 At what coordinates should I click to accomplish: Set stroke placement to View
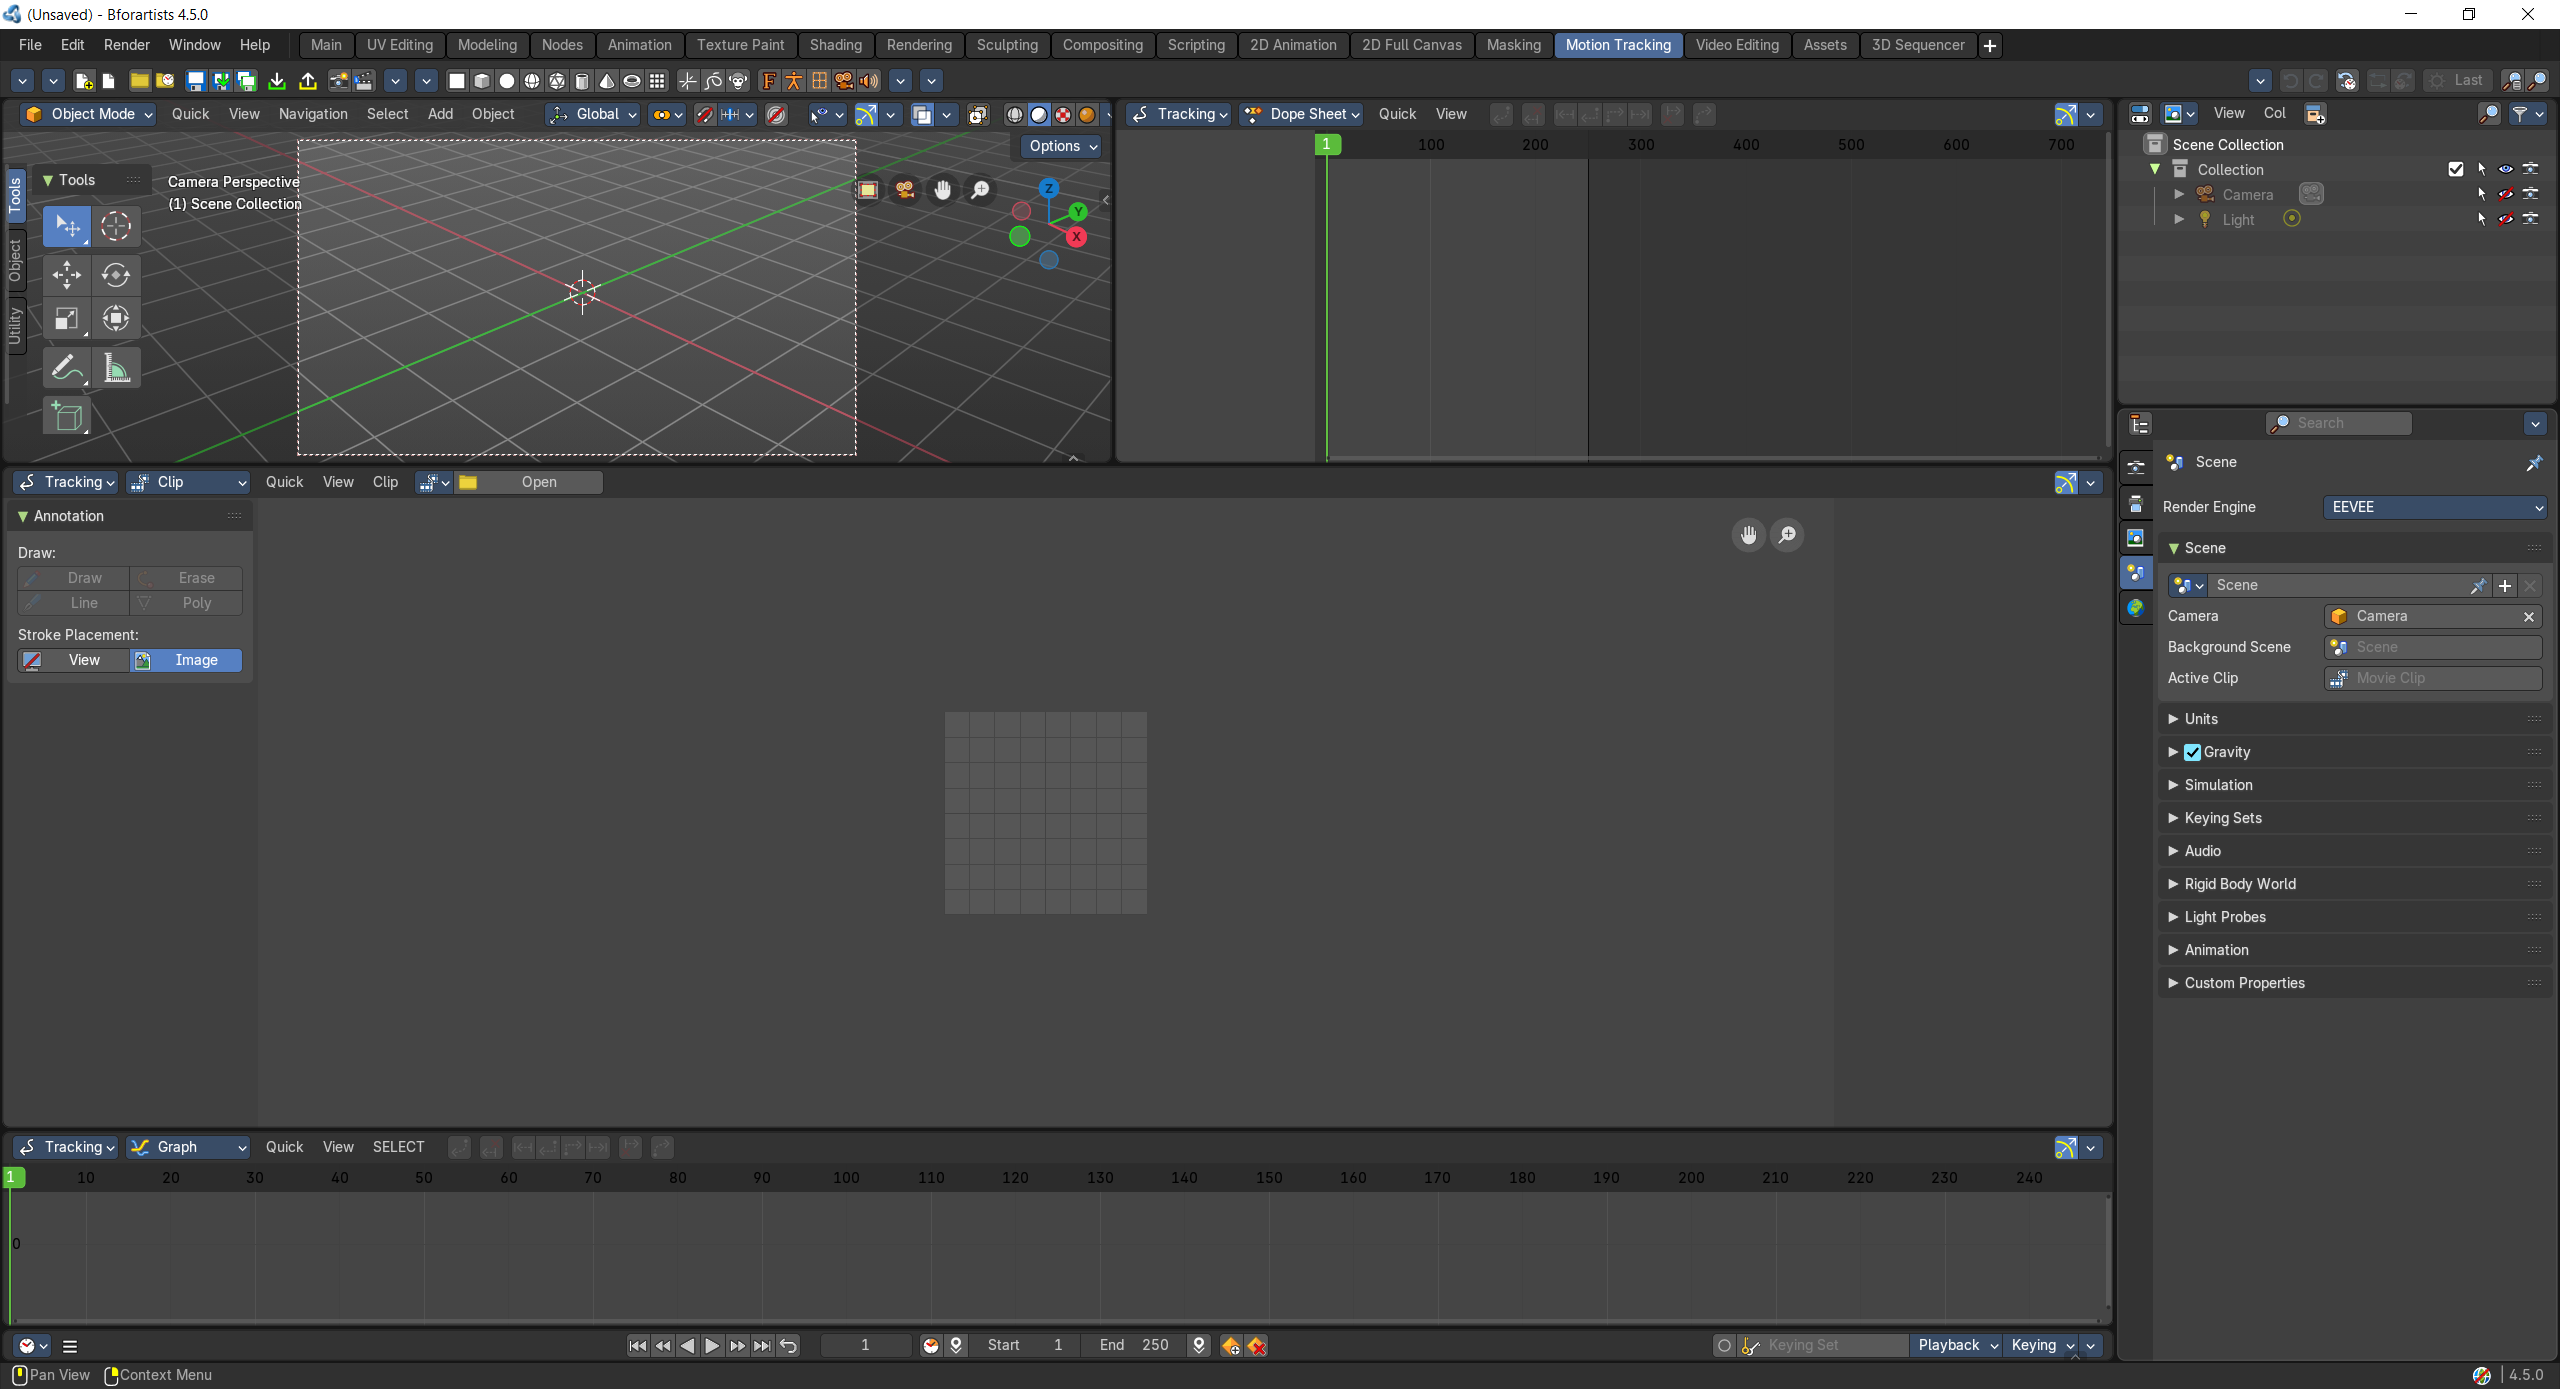point(74,661)
